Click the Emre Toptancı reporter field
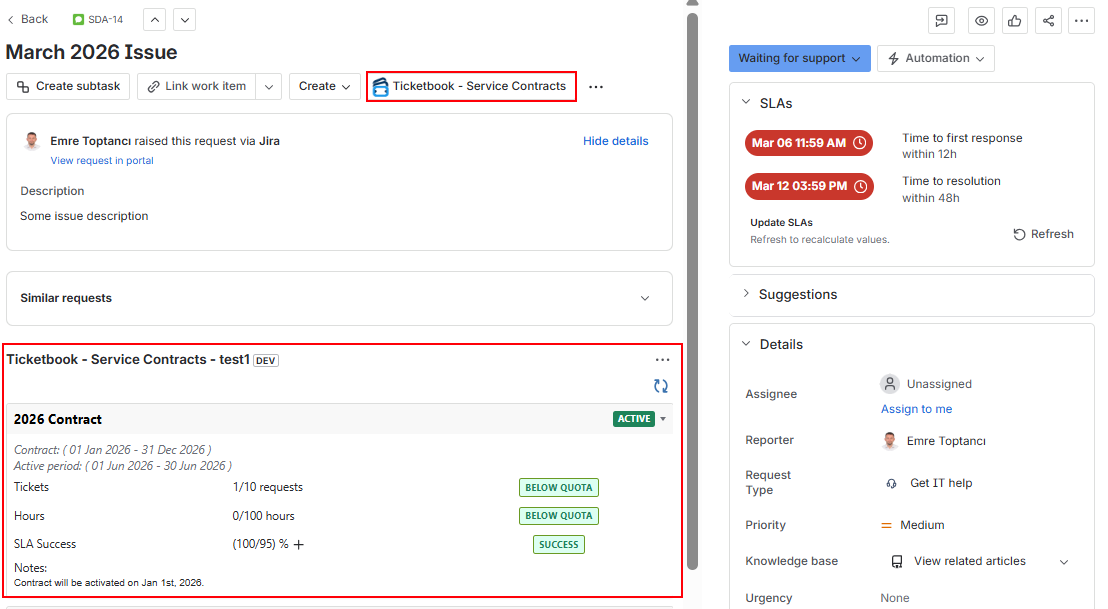The image size is (1108, 609). tap(933, 441)
